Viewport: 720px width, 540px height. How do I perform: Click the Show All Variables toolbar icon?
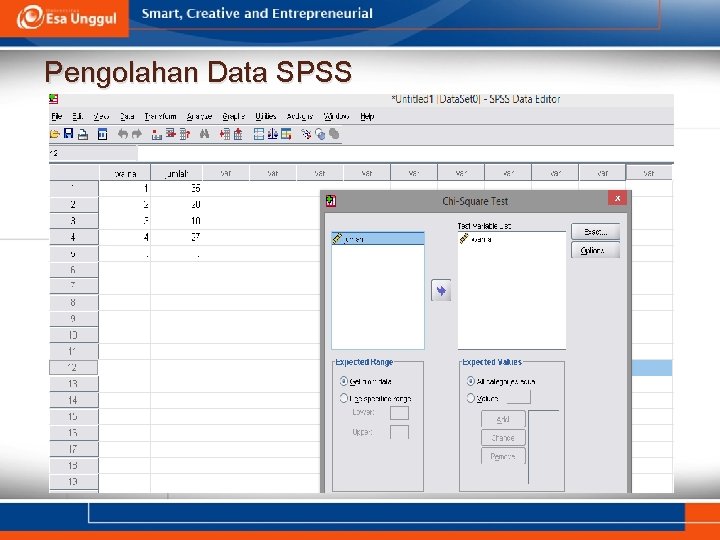pos(334,134)
